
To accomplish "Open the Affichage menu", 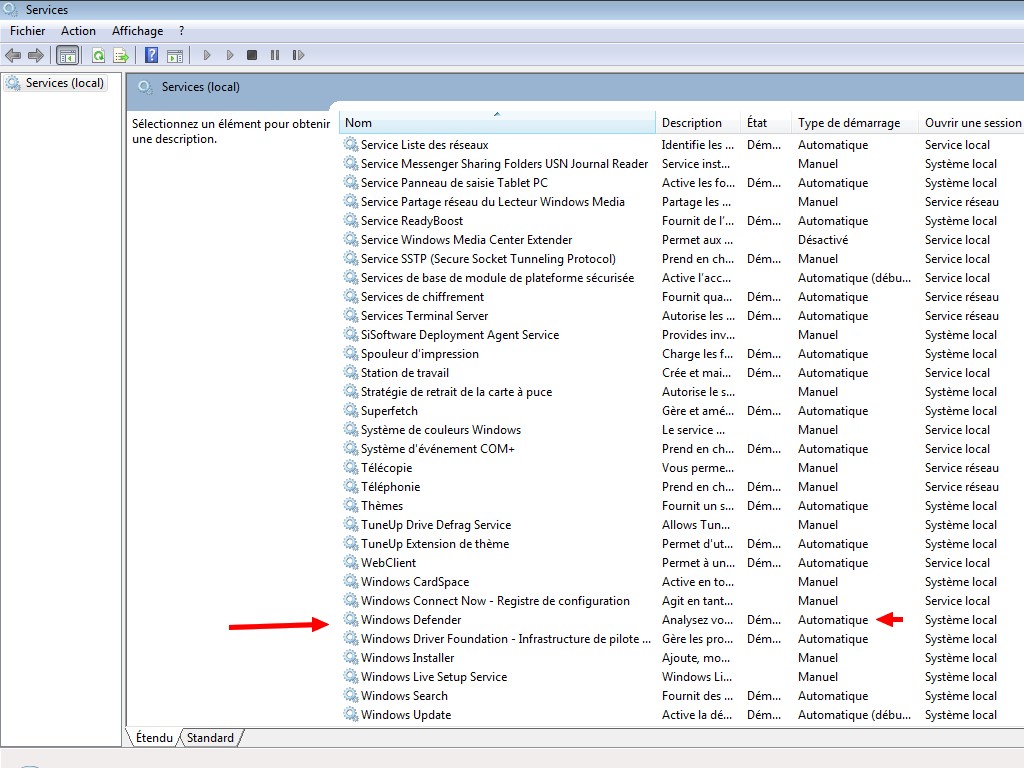I will click(137, 31).
